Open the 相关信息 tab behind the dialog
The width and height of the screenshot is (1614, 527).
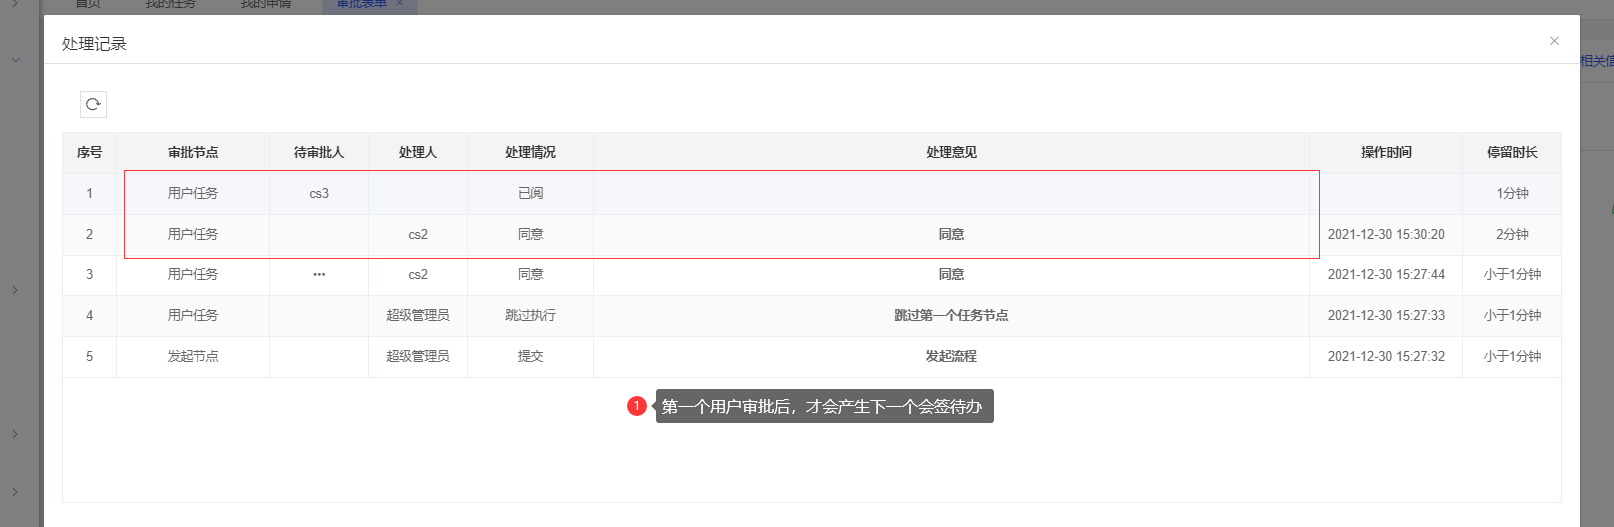(1597, 61)
